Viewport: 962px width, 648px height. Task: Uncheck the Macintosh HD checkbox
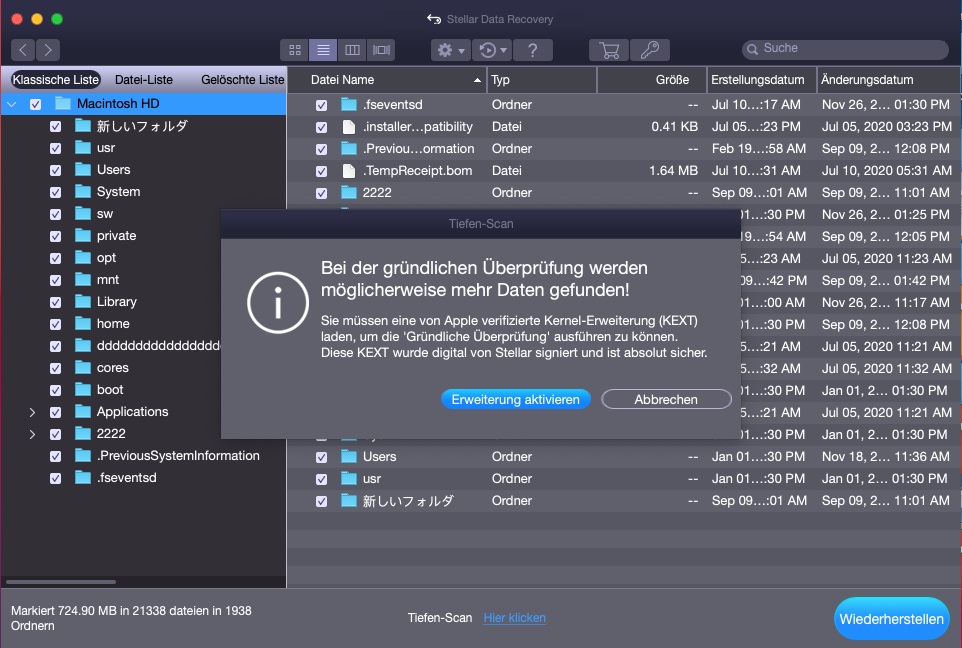point(36,104)
